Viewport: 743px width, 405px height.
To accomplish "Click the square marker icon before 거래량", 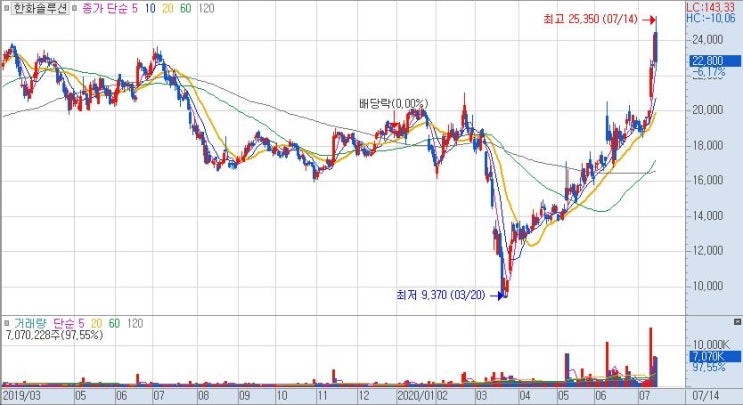I will pos(6,324).
